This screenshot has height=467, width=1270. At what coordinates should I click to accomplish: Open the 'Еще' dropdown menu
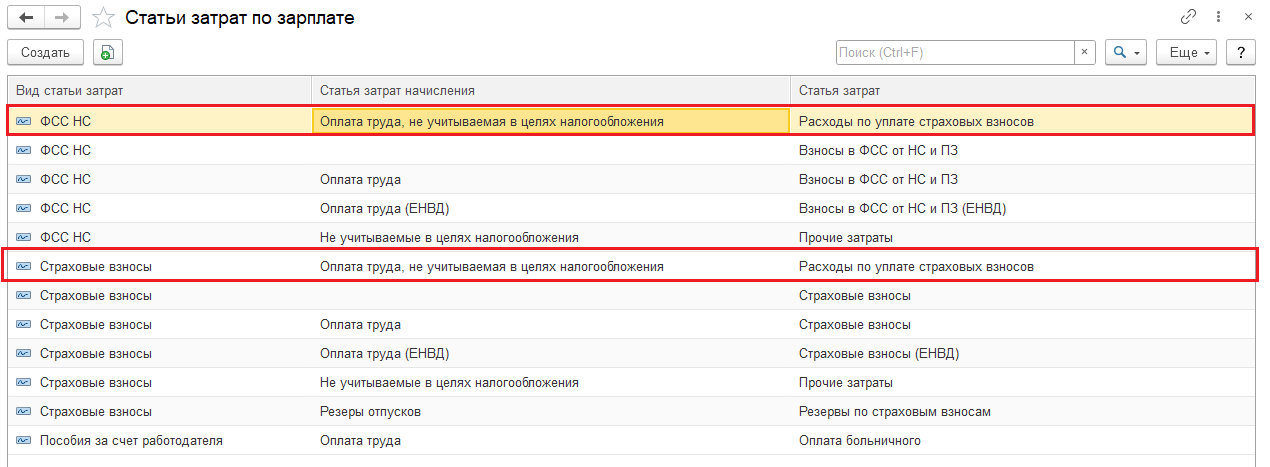click(1186, 53)
